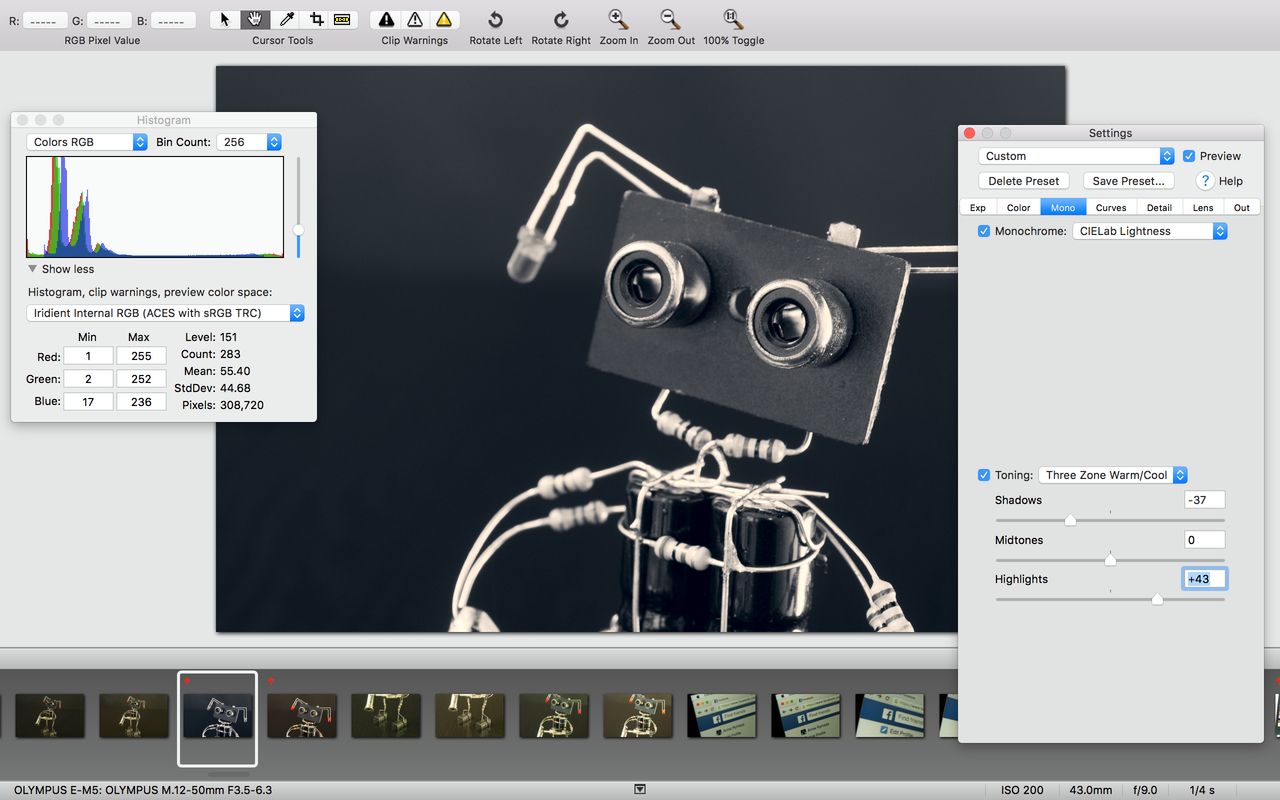Disable the Monochrome checkbox

pos(984,231)
